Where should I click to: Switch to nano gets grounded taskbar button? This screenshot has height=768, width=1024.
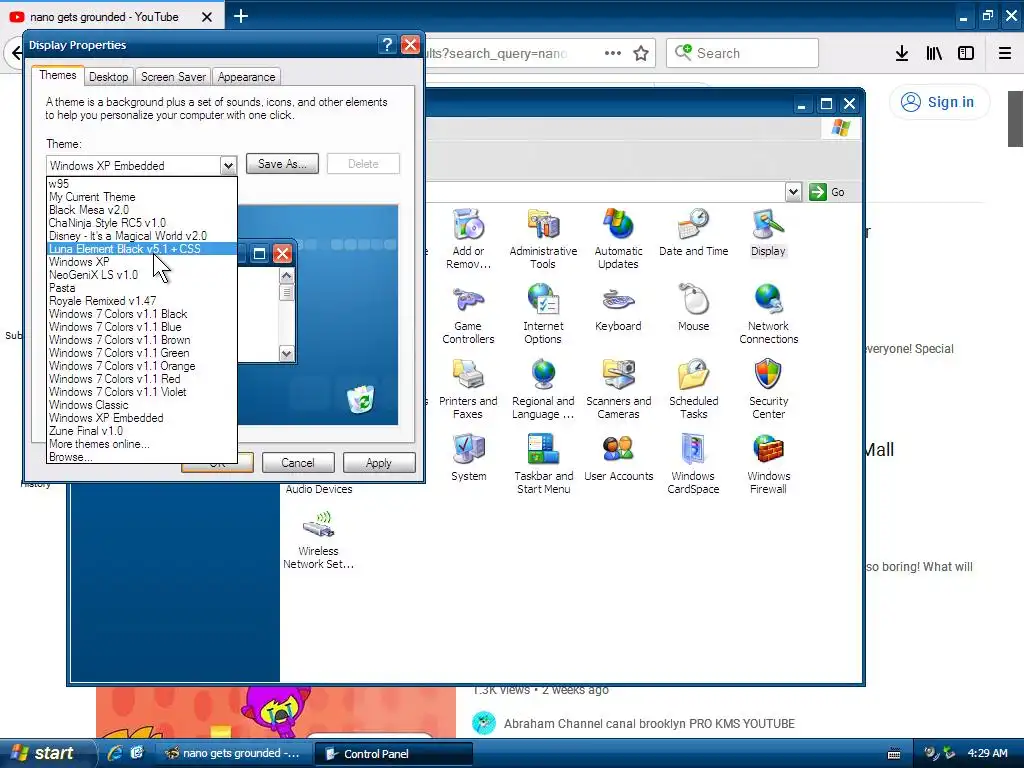(234, 754)
